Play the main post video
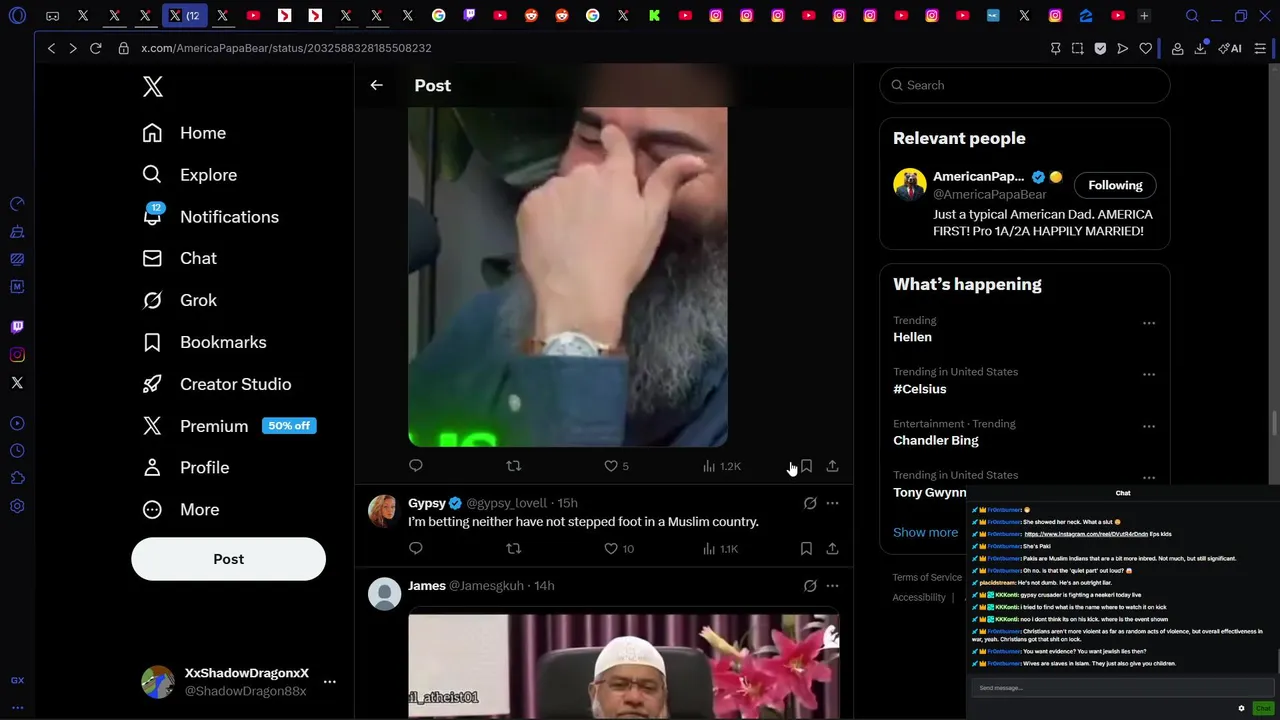The height and width of the screenshot is (720, 1280). pyautogui.click(x=567, y=276)
